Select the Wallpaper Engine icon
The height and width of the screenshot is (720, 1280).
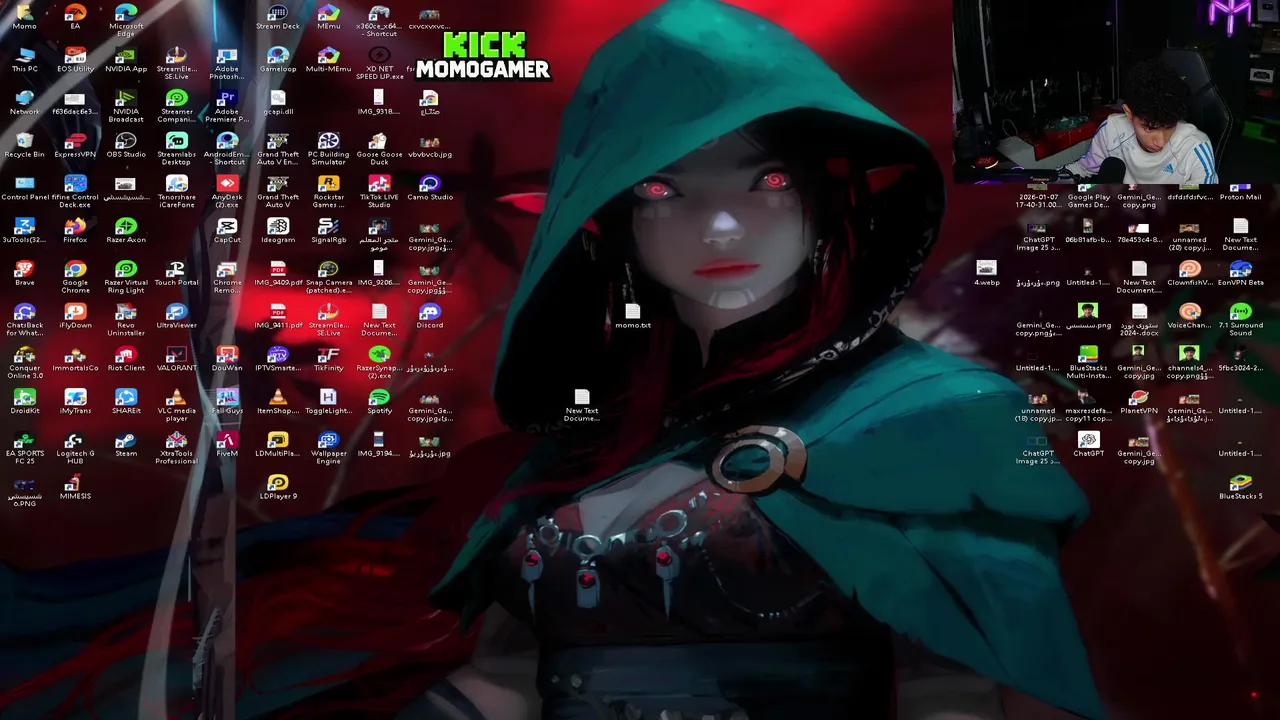329,447
